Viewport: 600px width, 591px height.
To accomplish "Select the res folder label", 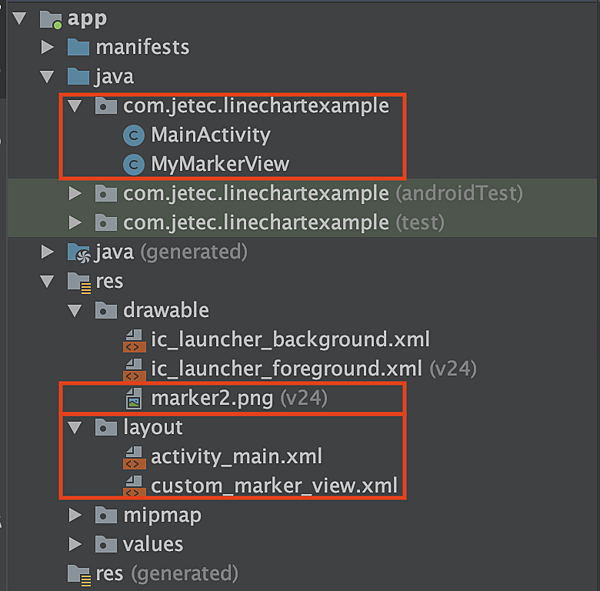I will point(109,282).
